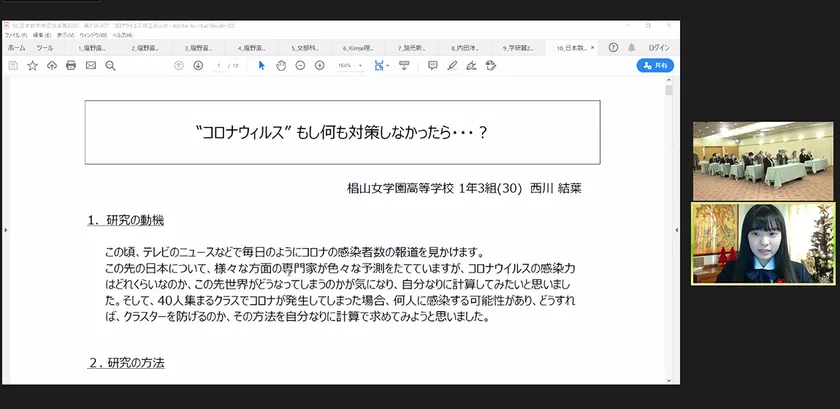The height and width of the screenshot is (409, 840).
Task: Go to the previous page arrow
Action: coord(178,65)
